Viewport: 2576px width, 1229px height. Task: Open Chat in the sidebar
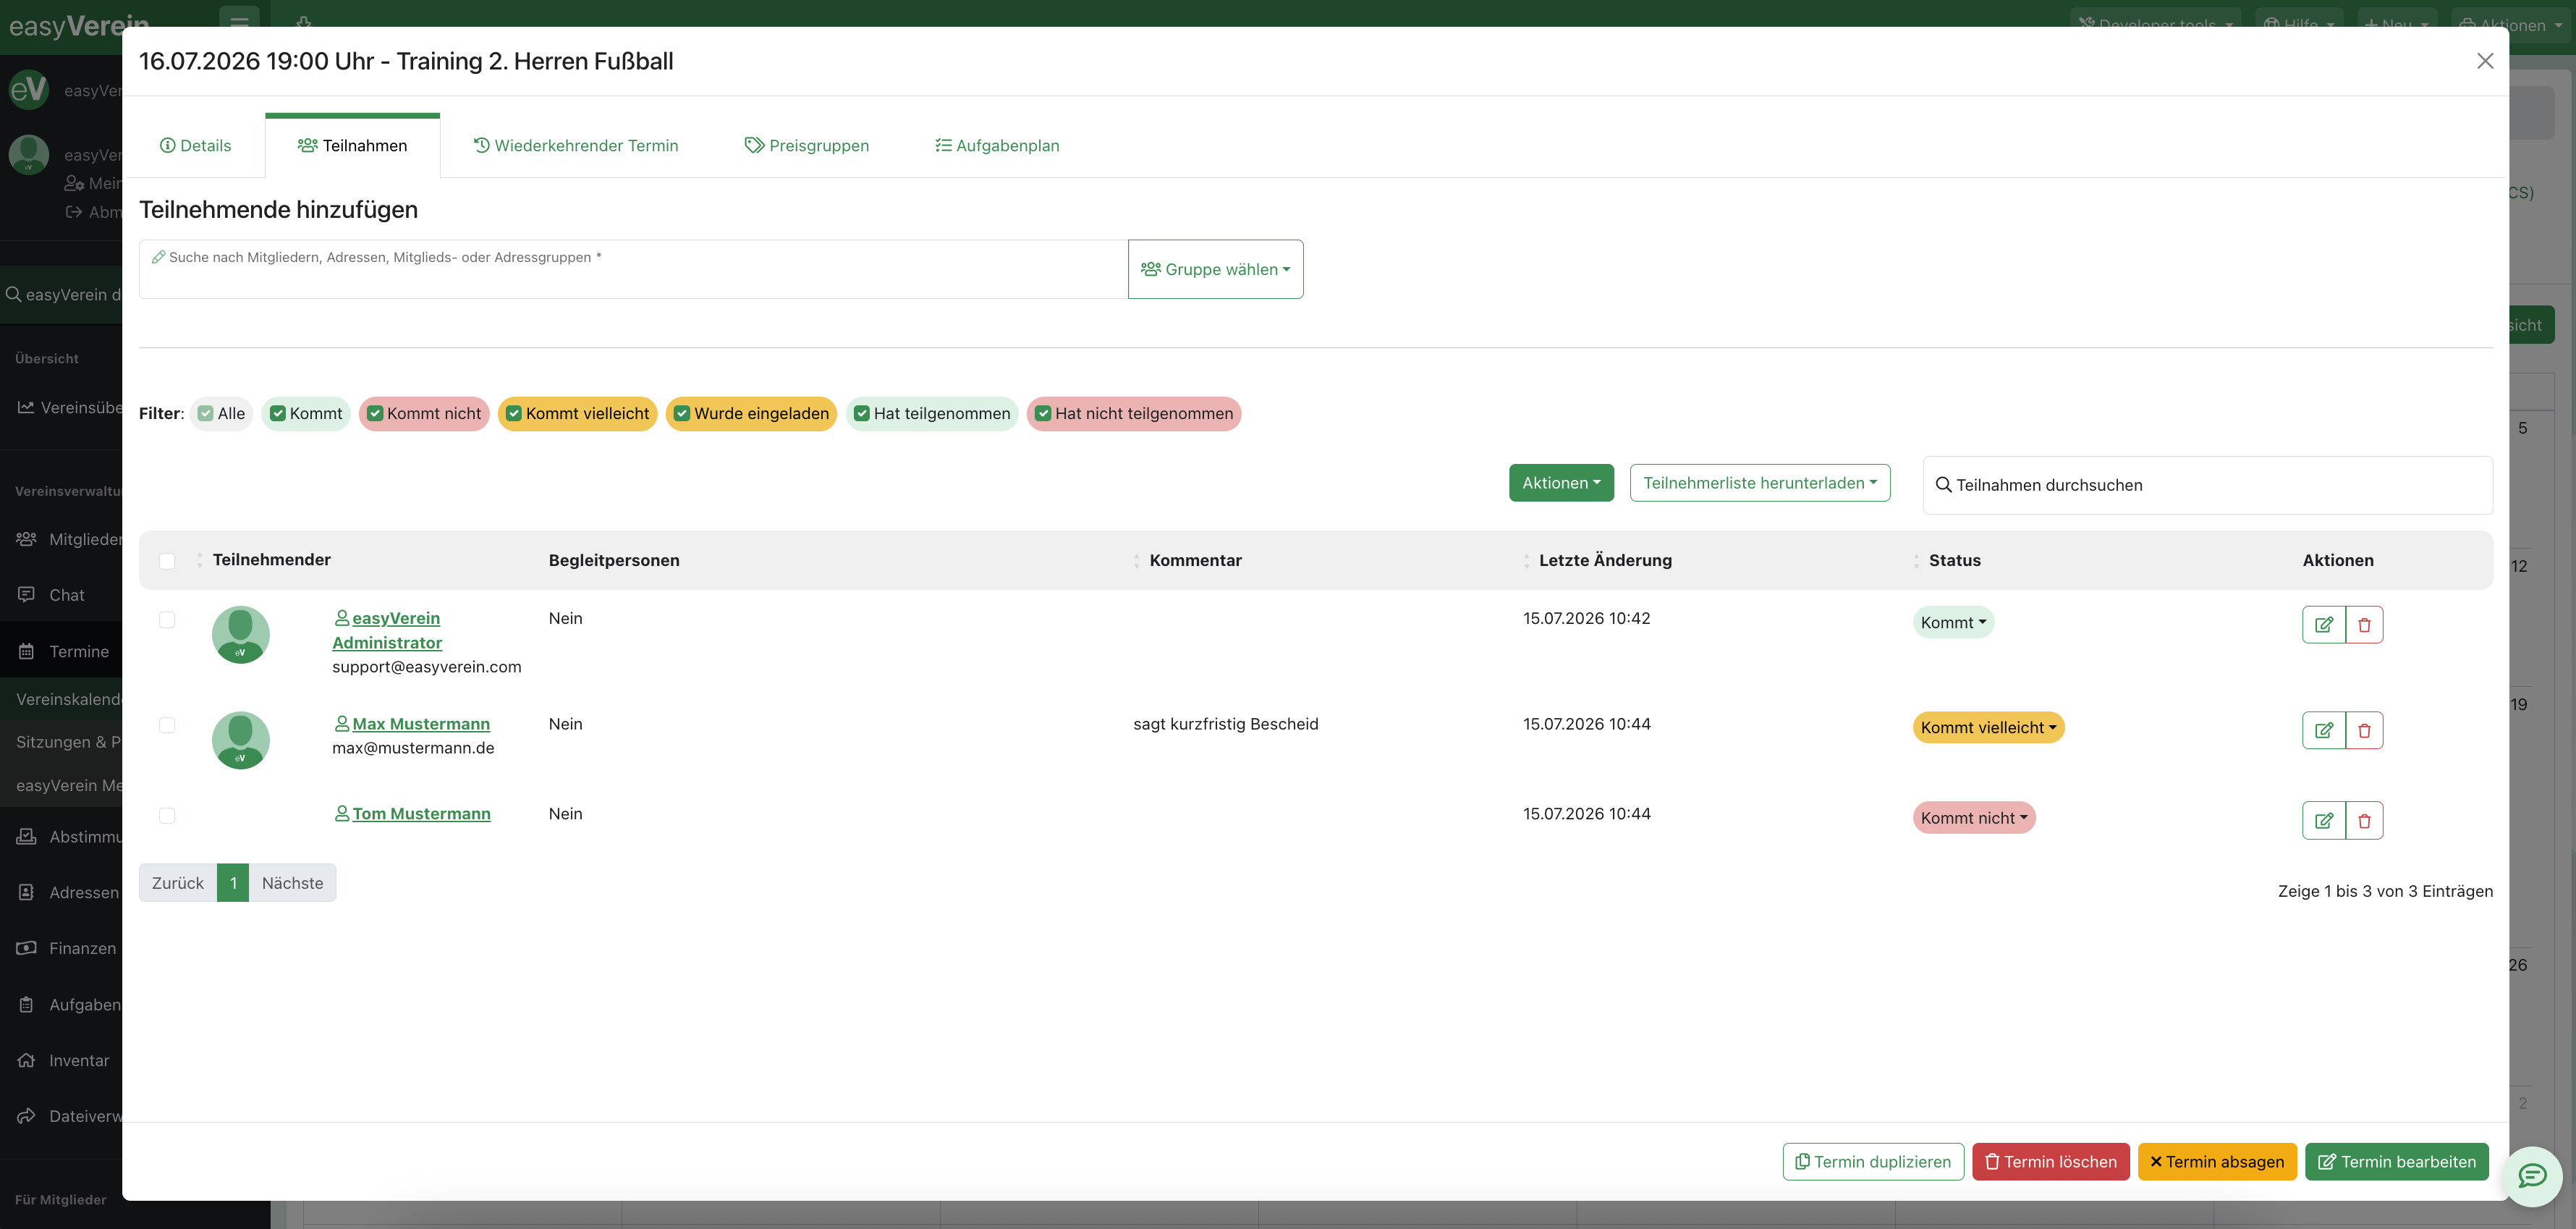coord(62,595)
